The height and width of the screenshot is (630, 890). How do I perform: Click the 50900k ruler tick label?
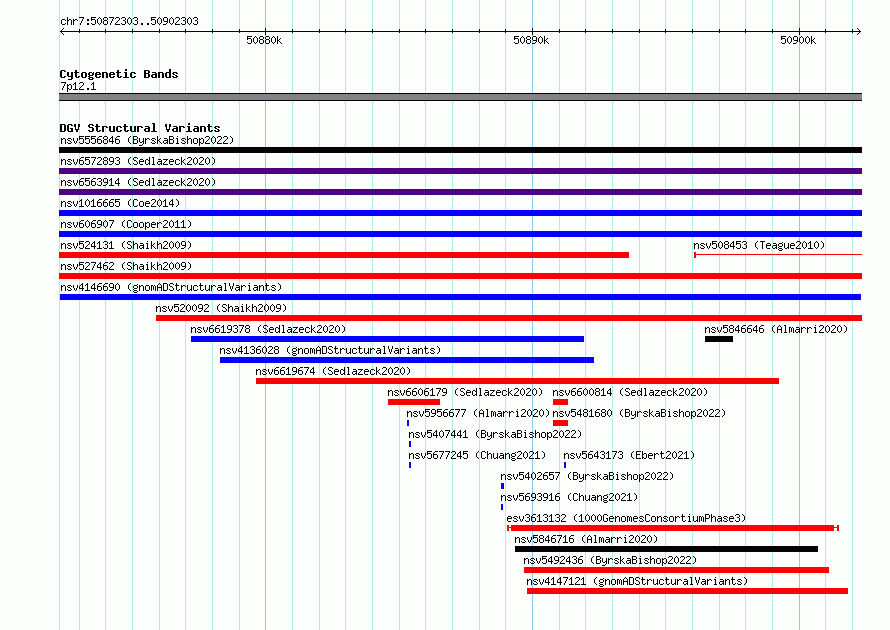797,40
